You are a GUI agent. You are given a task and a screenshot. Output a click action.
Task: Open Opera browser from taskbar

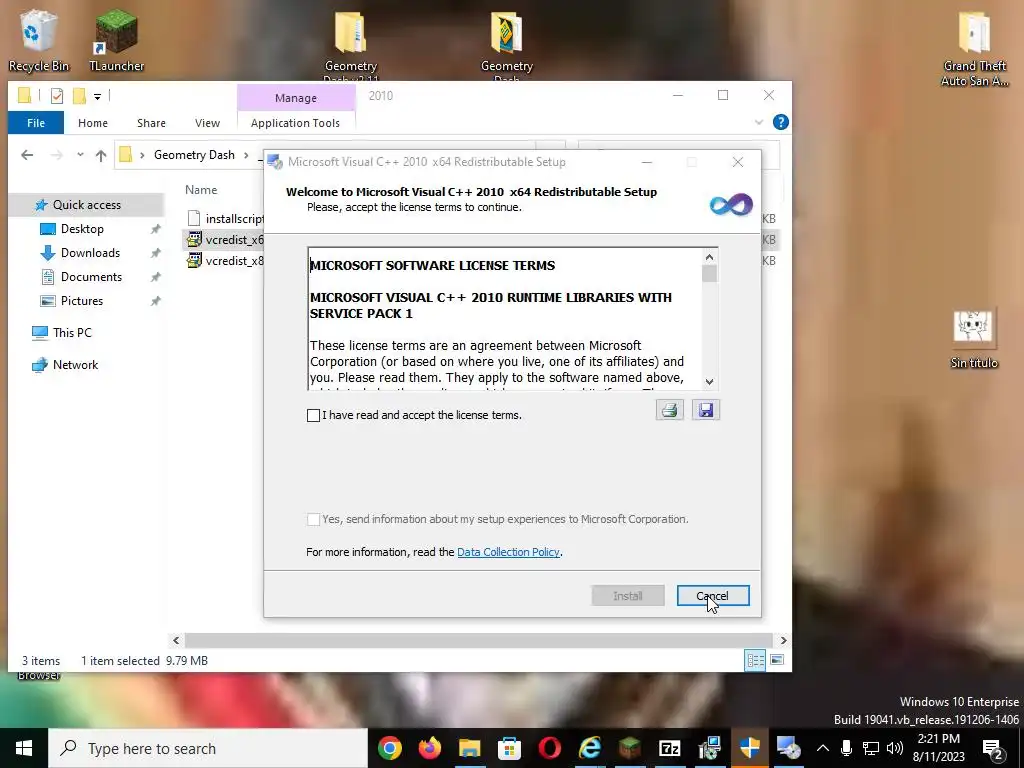pos(549,748)
